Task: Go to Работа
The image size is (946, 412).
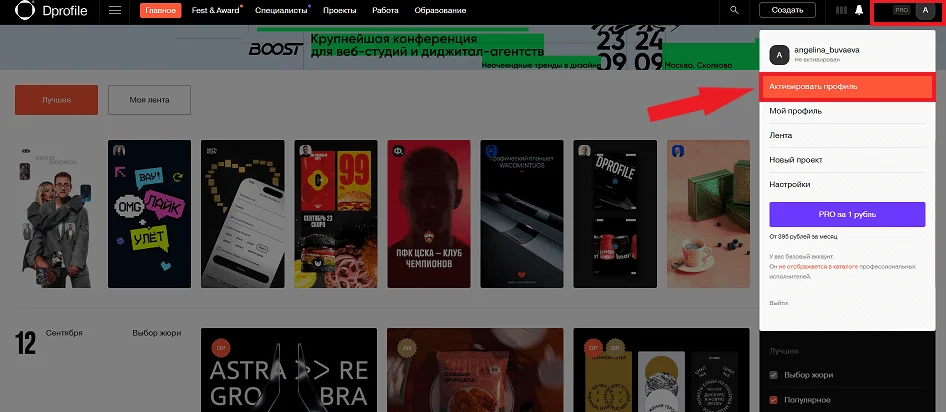Action: (x=386, y=10)
